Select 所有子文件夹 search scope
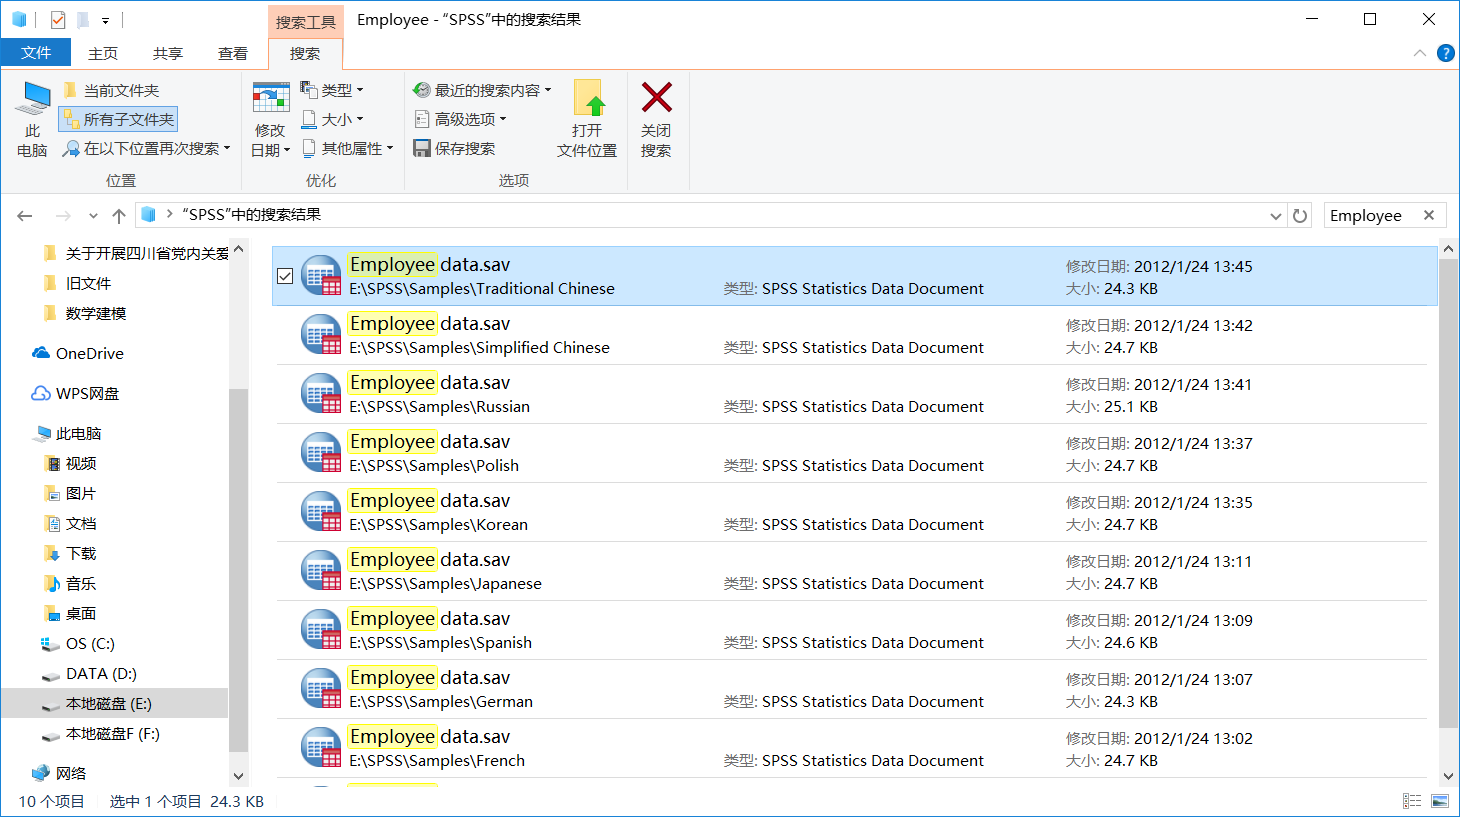Screen dimensions: 1460x817 pyautogui.click(x=118, y=119)
